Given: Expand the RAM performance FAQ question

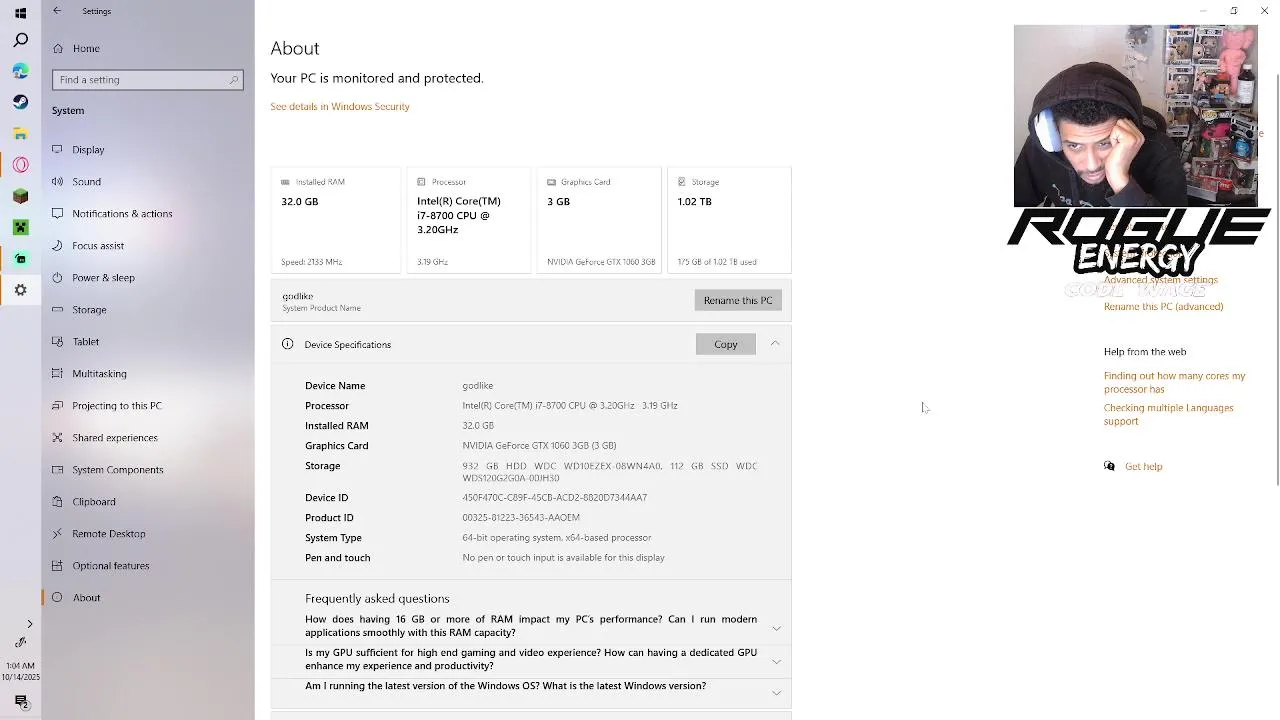Looking at the screenshot, I should pyautogui.click(x=776, y=628).
